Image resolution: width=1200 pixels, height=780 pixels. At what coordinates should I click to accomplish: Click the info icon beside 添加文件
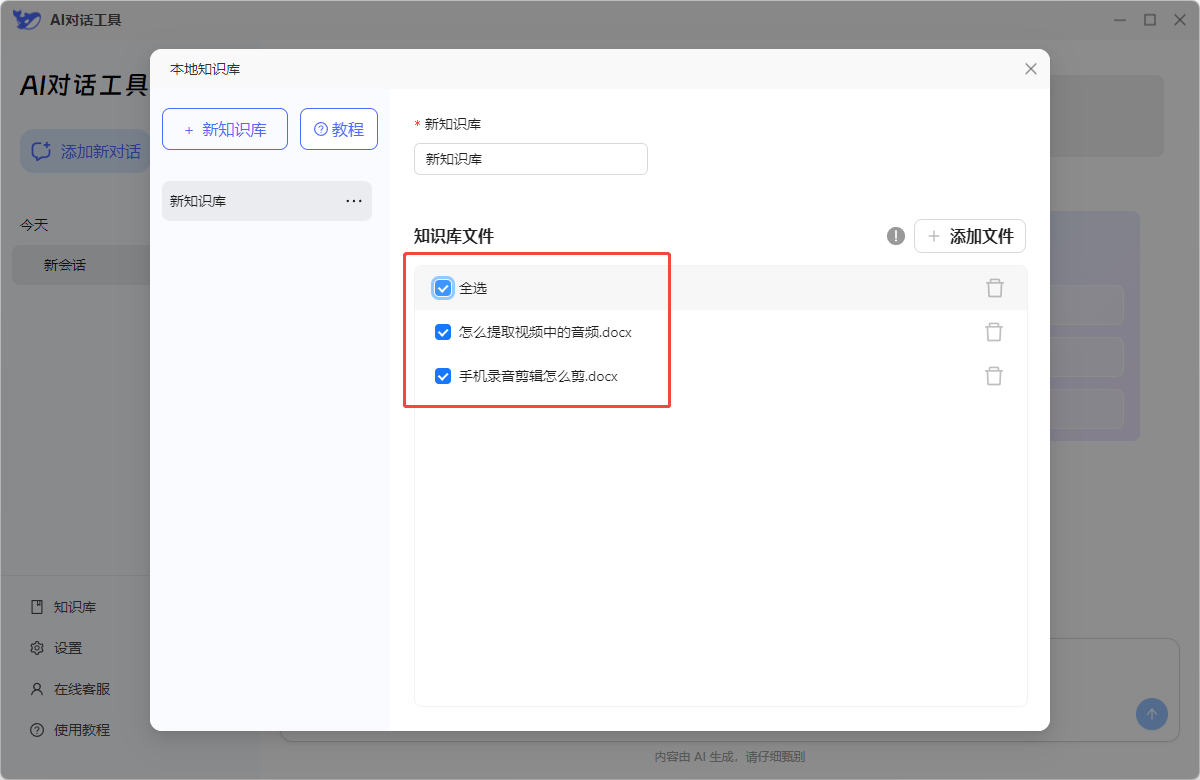click(x=896, y=236)
